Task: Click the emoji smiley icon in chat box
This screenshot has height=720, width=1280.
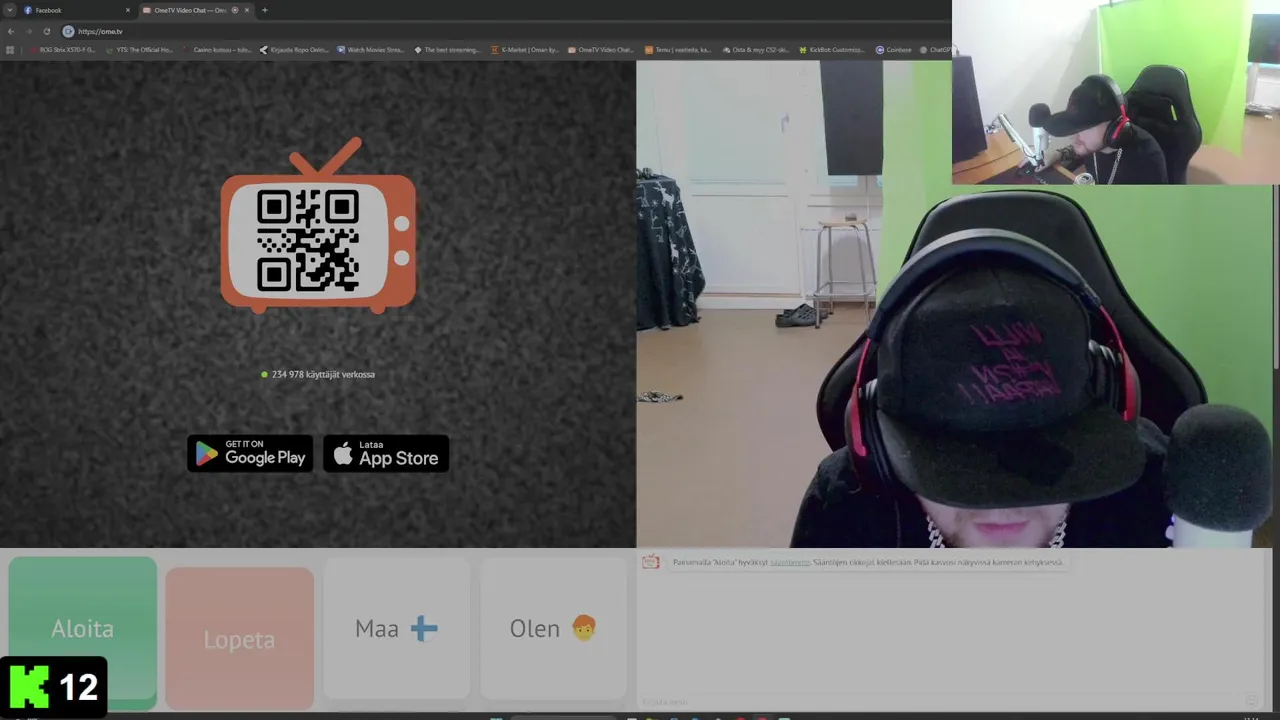Action: coord(1251,701)
